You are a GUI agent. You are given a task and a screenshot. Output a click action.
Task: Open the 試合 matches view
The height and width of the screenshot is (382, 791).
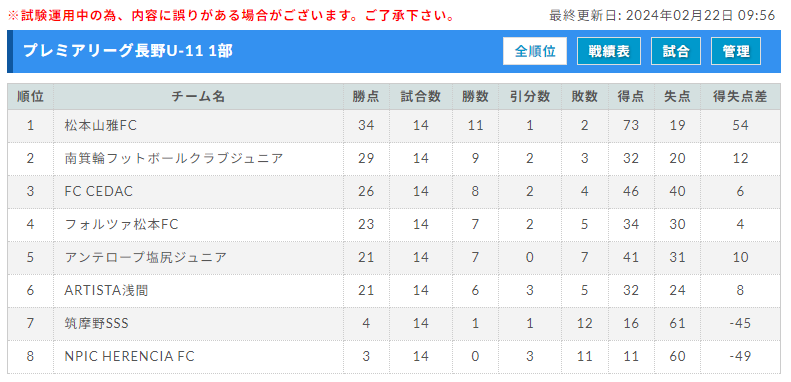point(675,51)
